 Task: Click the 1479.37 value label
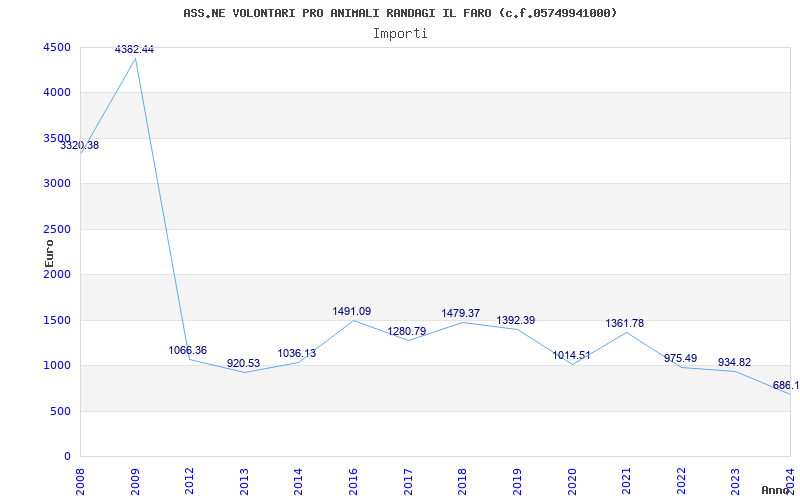point(461,313)
